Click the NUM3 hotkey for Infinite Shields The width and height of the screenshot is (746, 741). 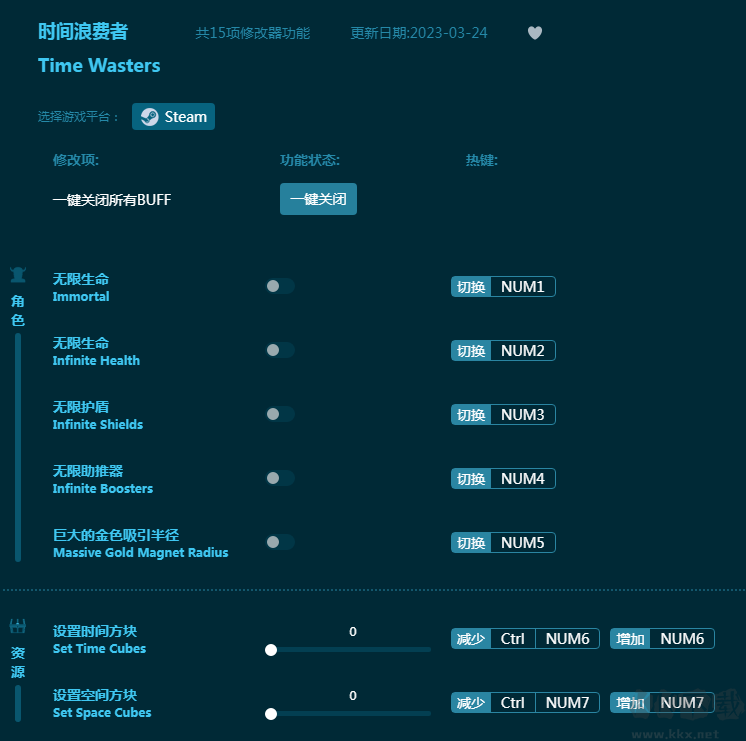click(522, 415)
